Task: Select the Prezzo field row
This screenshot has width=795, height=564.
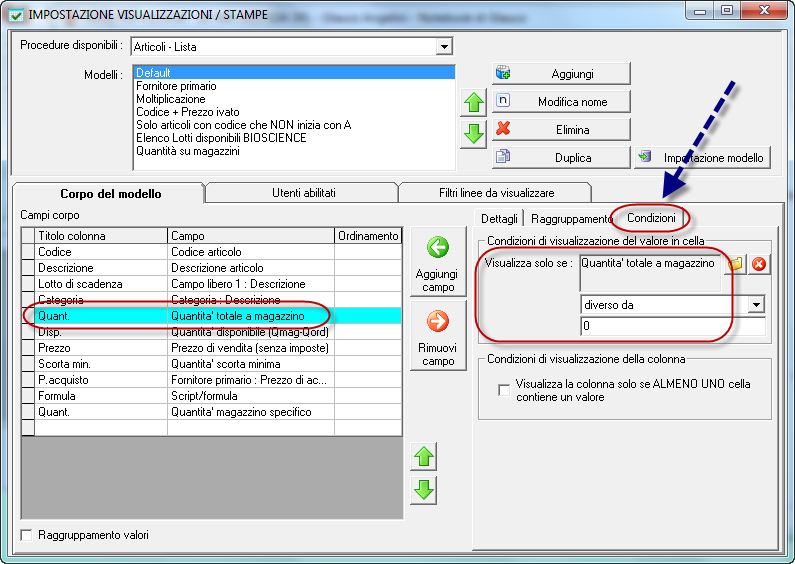Action: coord(212,348)
